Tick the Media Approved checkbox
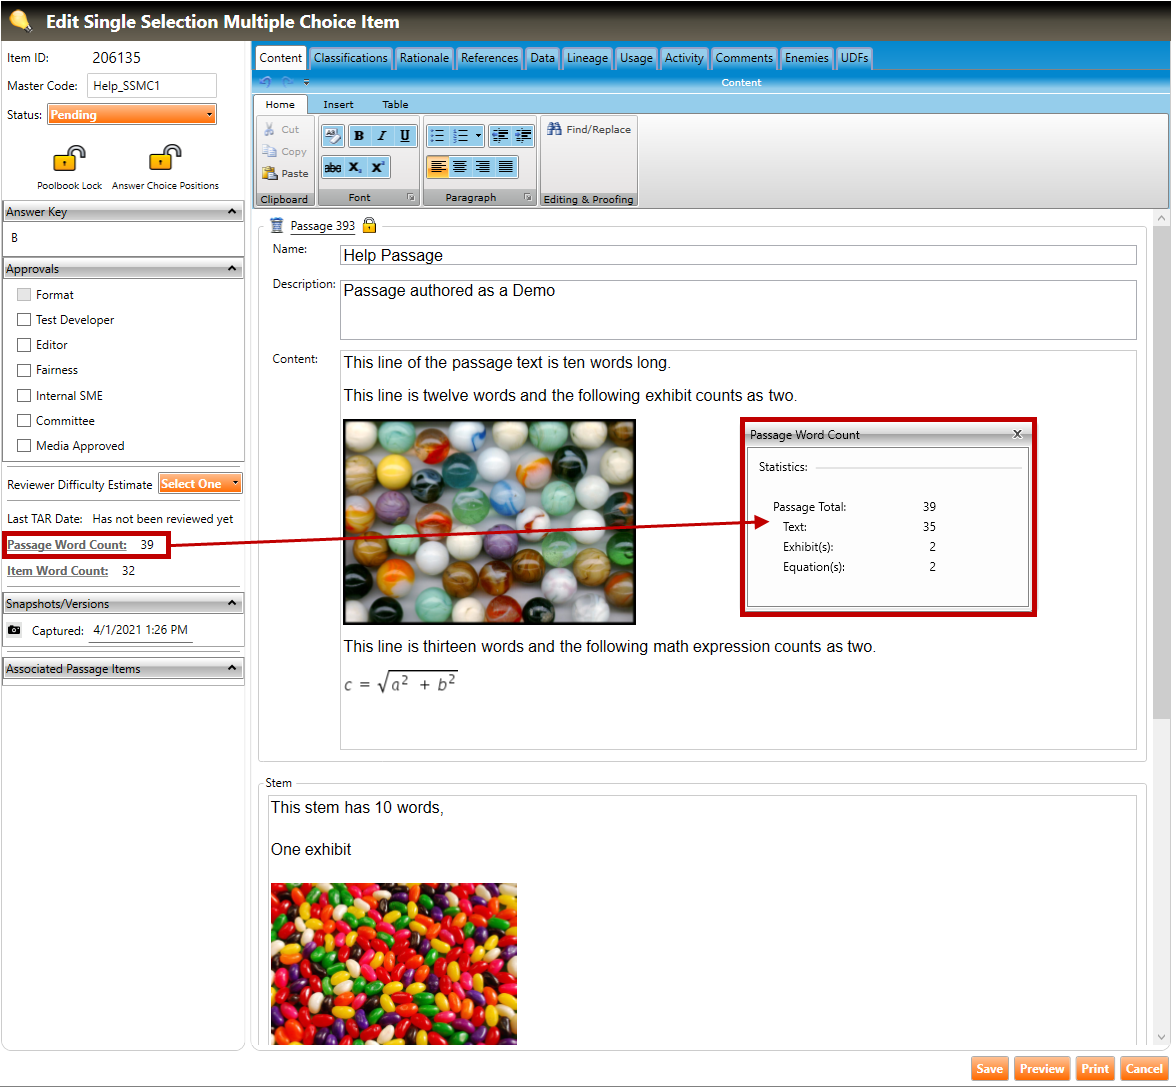 (x=24, y=446)
